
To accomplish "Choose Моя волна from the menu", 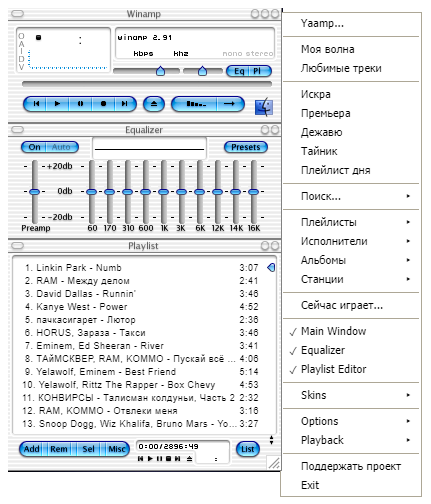I will click(x=351, y=49).
